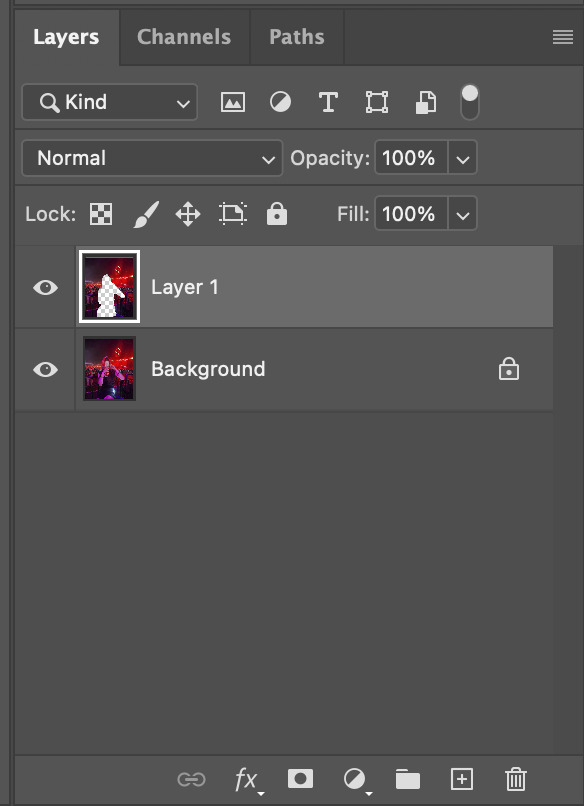584x806 pixels.
Task: Create new fill or adjustment layer
Action: [x=357, y=781]
